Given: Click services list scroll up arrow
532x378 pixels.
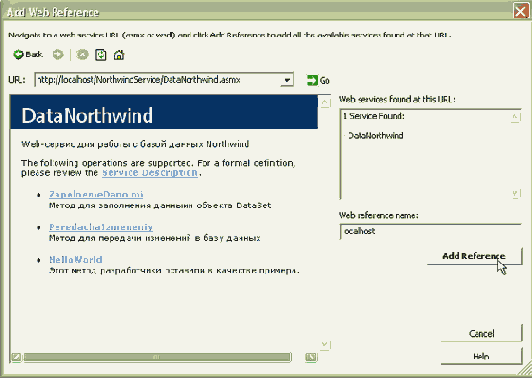Looking at the screenshot, I should pos(515,117).
